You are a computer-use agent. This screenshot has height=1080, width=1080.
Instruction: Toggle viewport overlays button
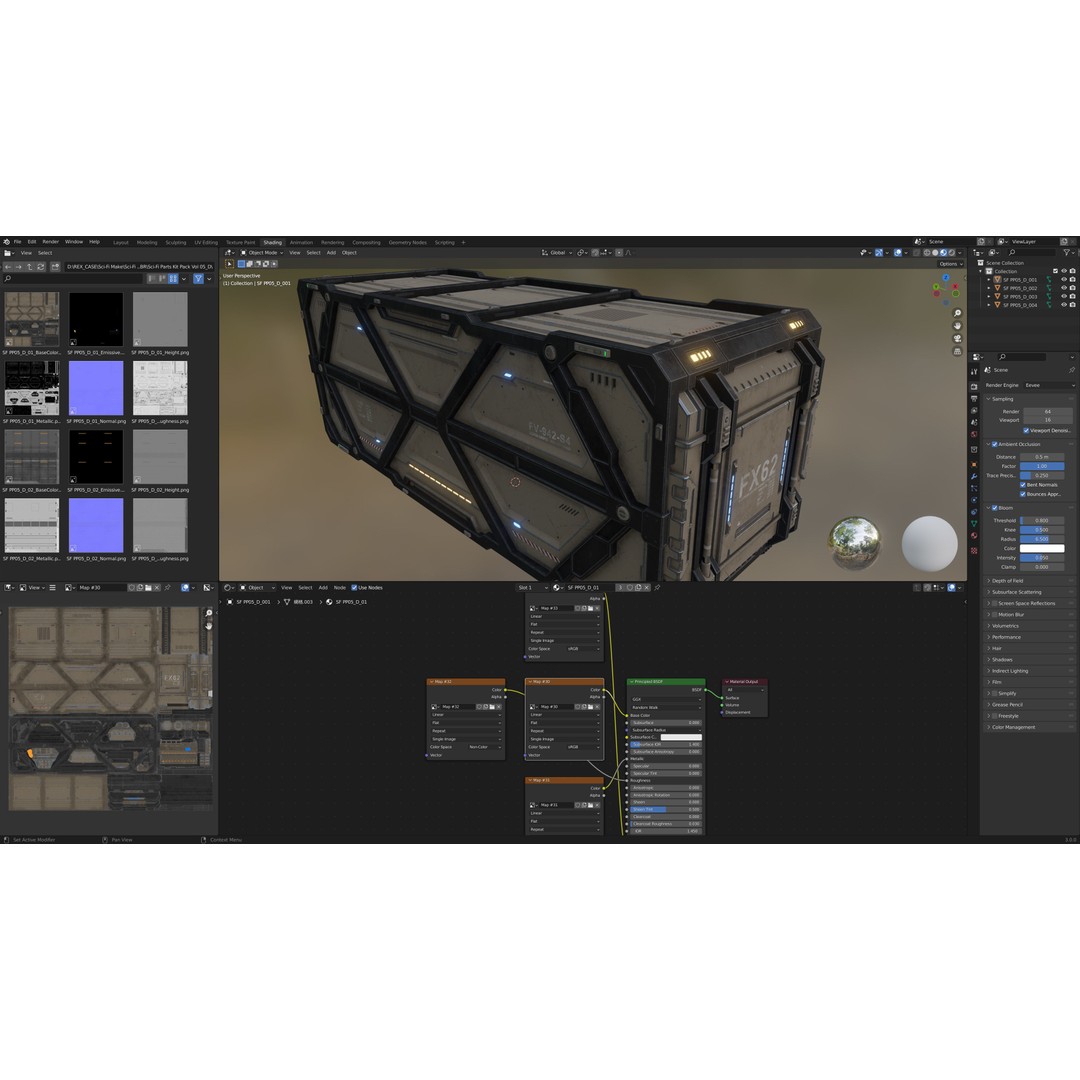(x=897, y=253)
